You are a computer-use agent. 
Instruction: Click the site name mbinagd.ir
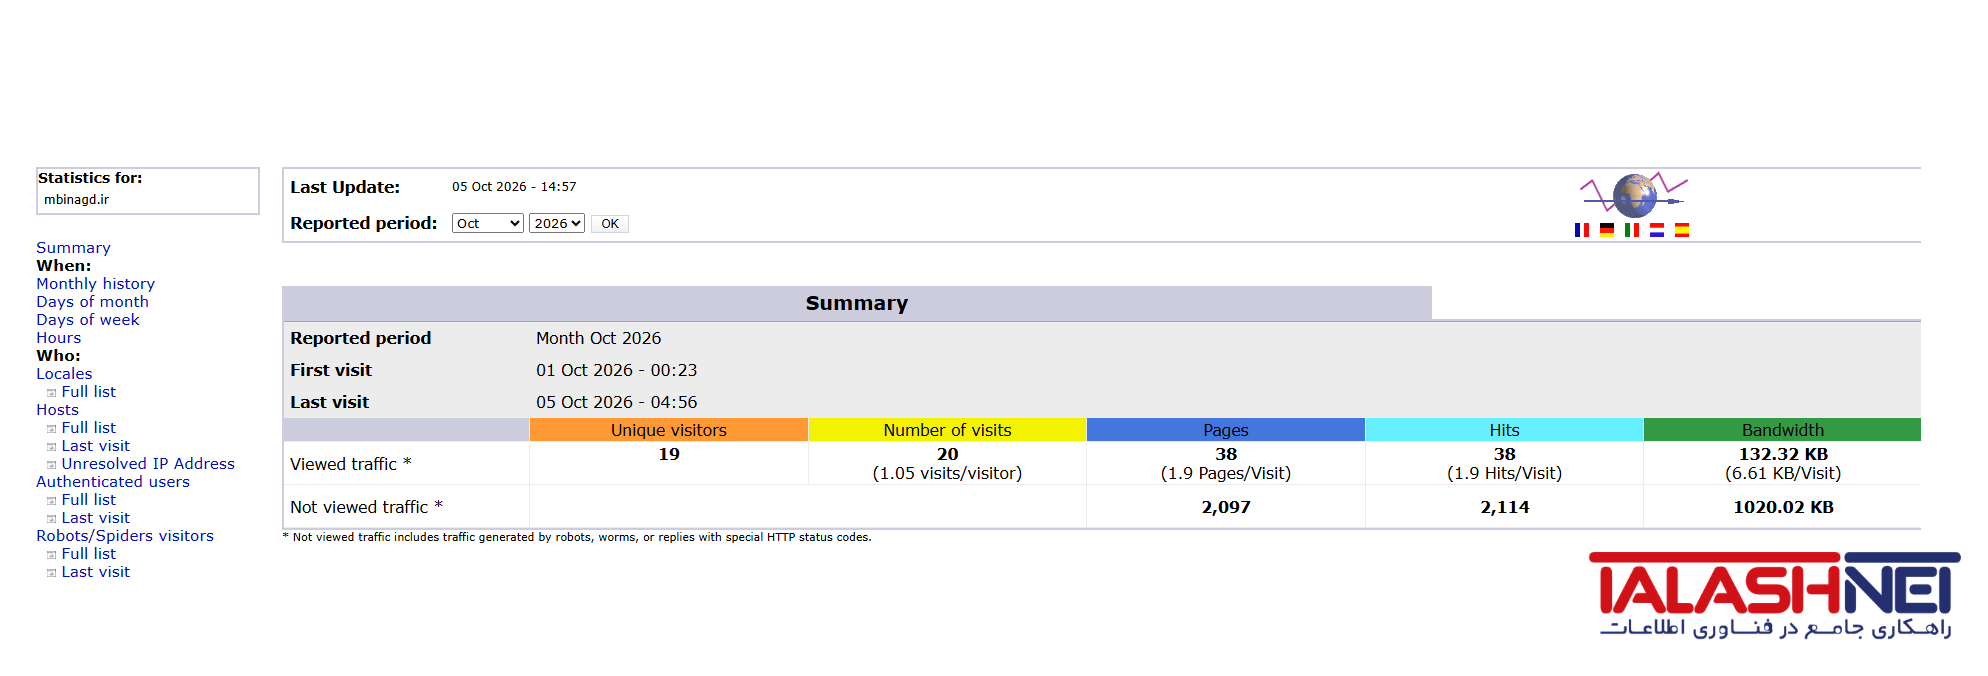point(77,199)
